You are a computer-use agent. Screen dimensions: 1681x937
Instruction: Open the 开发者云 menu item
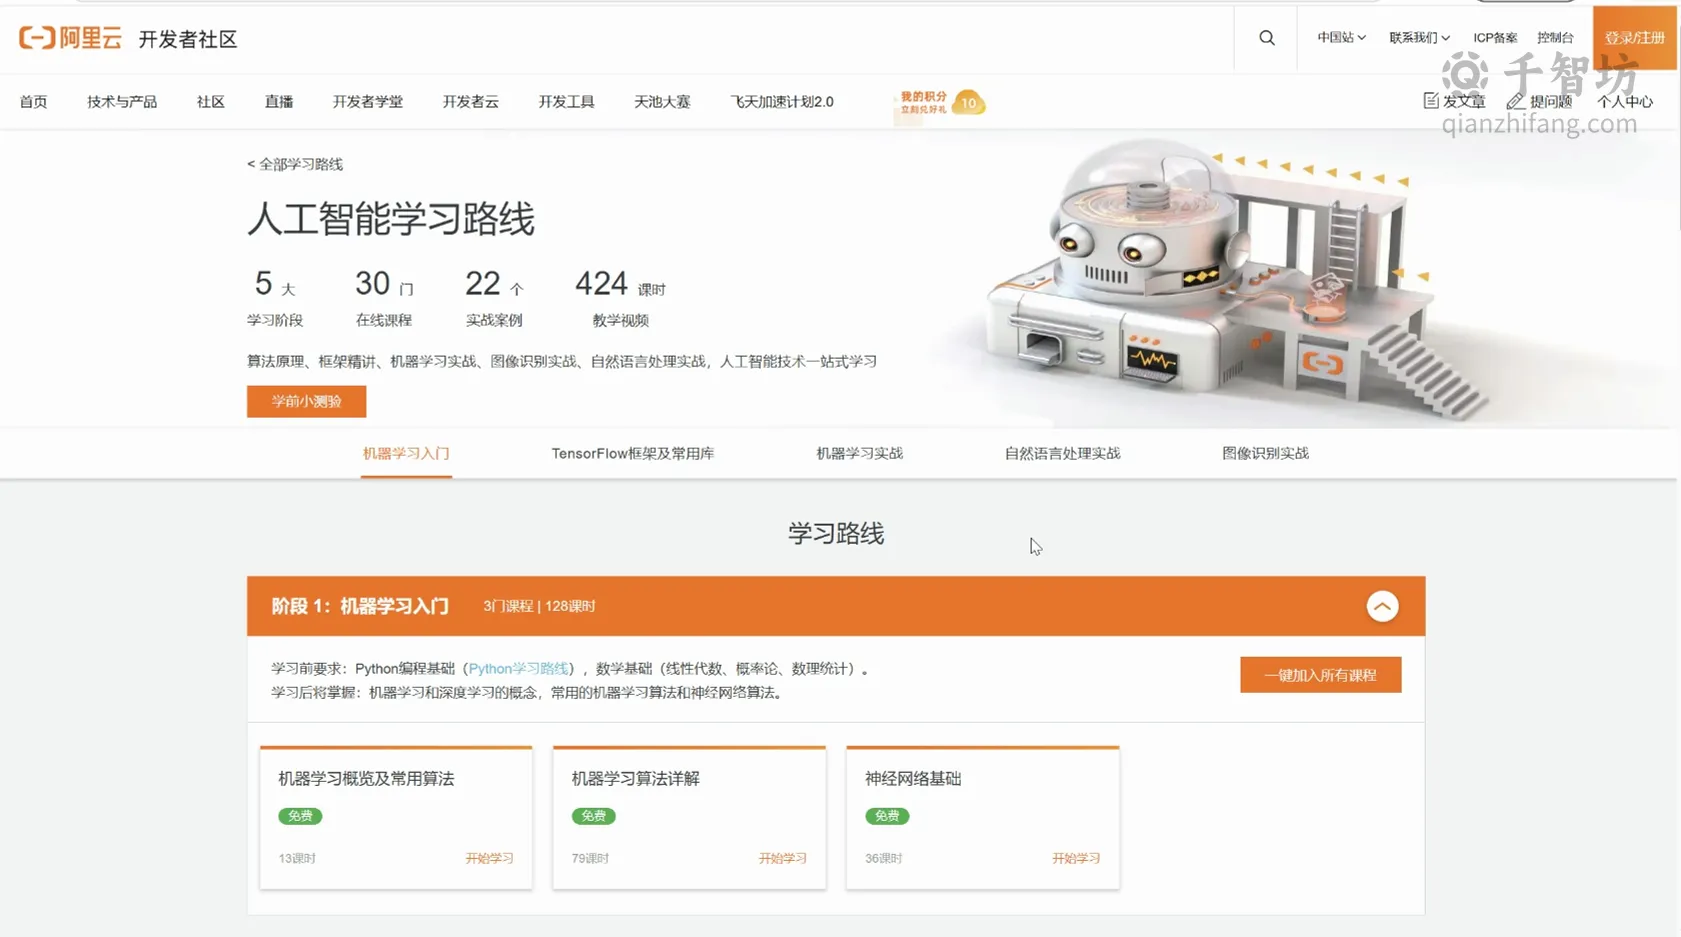[471, 102]
